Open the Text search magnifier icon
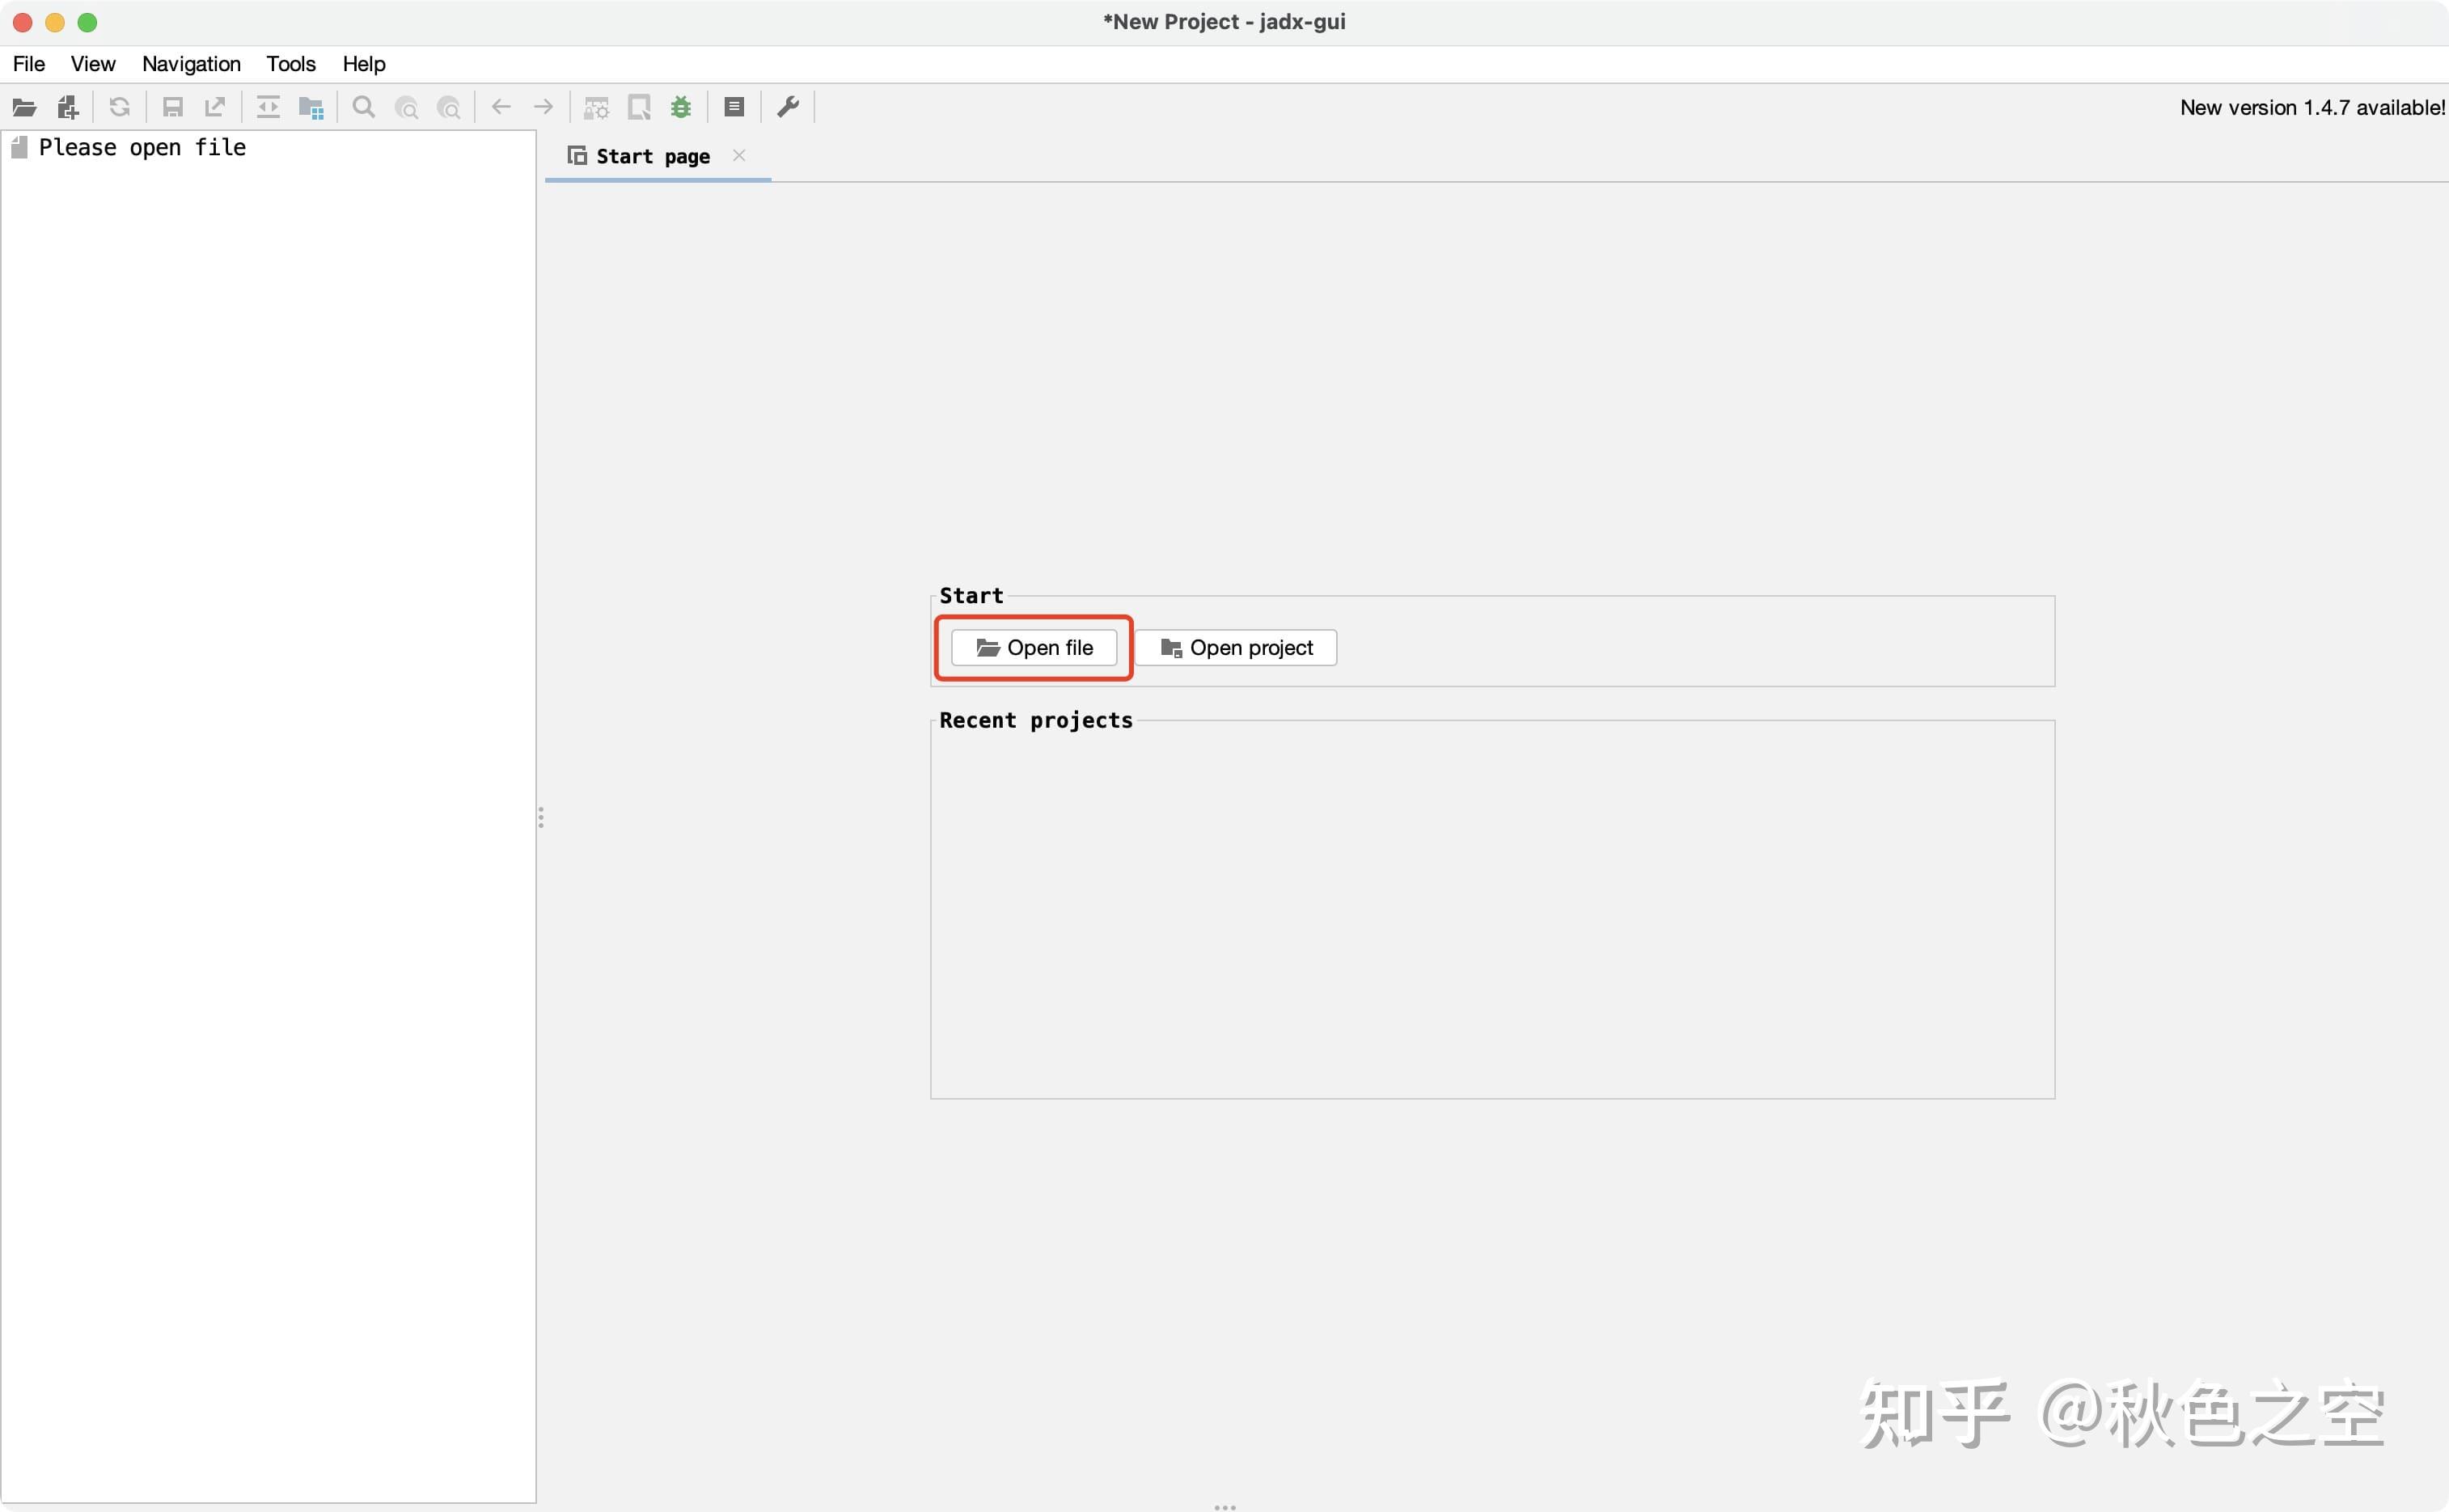This screenshot has height=1512, width=2449. [362, 107]
